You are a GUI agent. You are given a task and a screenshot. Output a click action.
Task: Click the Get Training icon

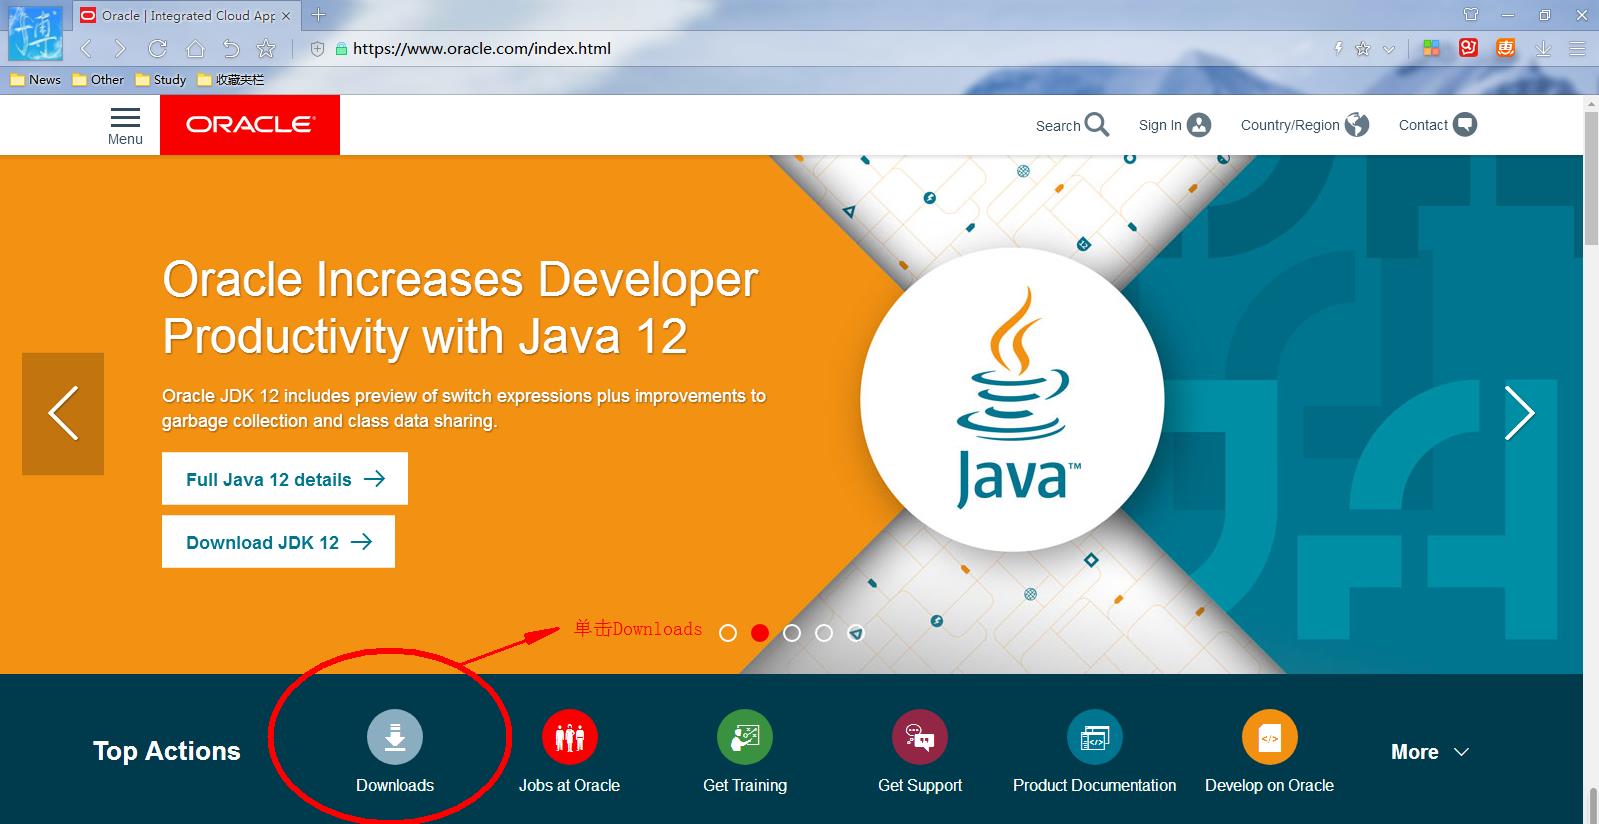pyautogui.click(x=745, y=737)
